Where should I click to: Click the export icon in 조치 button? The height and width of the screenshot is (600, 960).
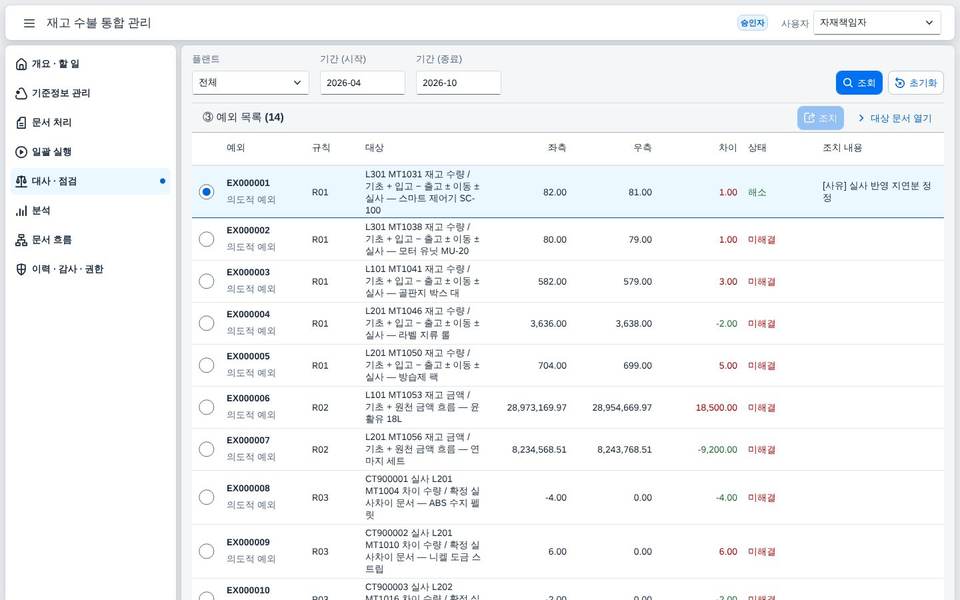click(809, 118)
